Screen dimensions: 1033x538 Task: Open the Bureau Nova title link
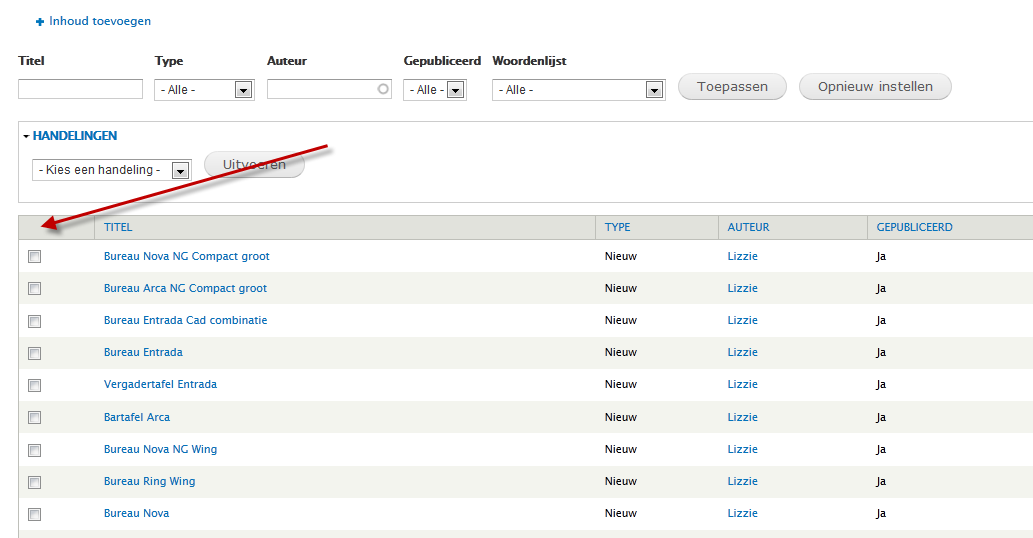pyautogui.click(x=136, y=513)
